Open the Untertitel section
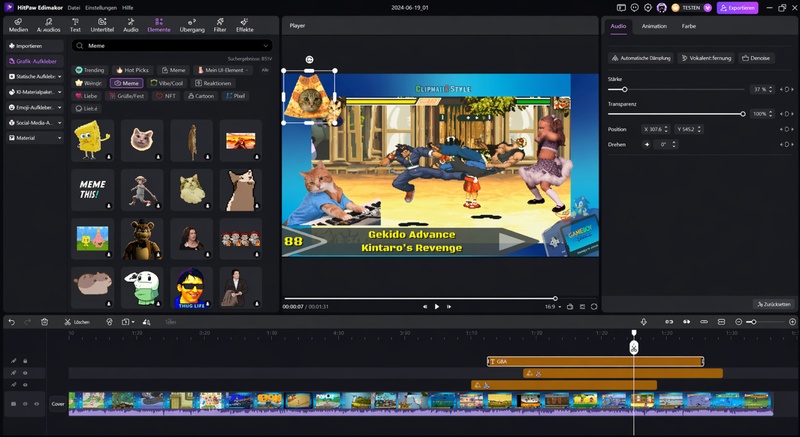800x437 pixels. (x=102, y=25)
